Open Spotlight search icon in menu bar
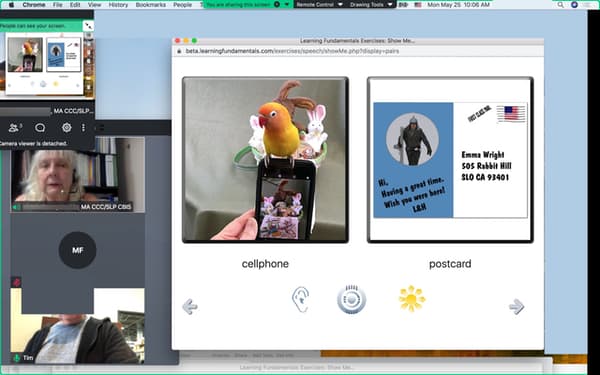The width and height of the screenshot is (600, 375). click(561, 5)
